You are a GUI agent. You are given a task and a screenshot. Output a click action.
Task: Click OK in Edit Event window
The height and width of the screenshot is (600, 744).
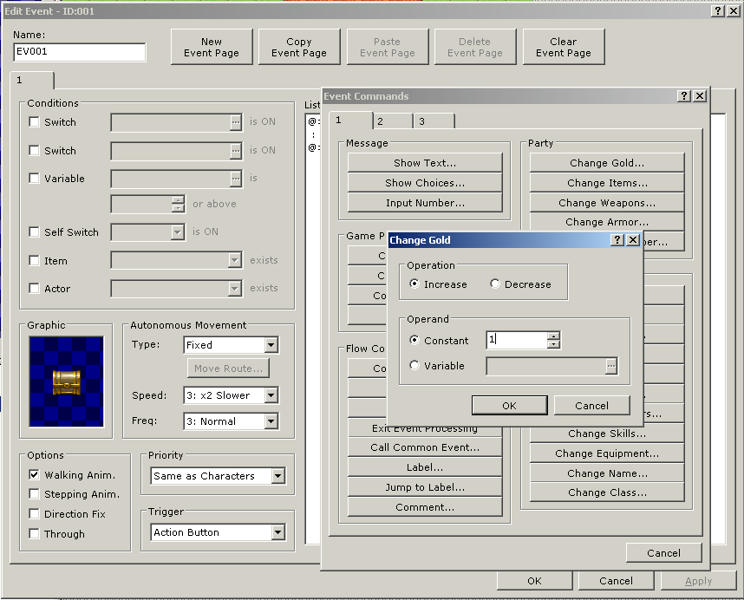coord(534,581)
